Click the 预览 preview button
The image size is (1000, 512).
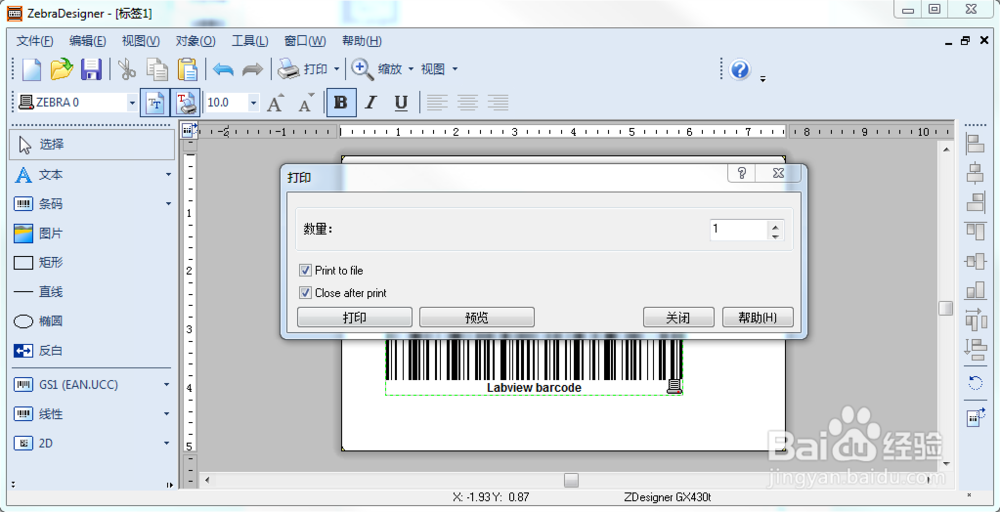476,318
